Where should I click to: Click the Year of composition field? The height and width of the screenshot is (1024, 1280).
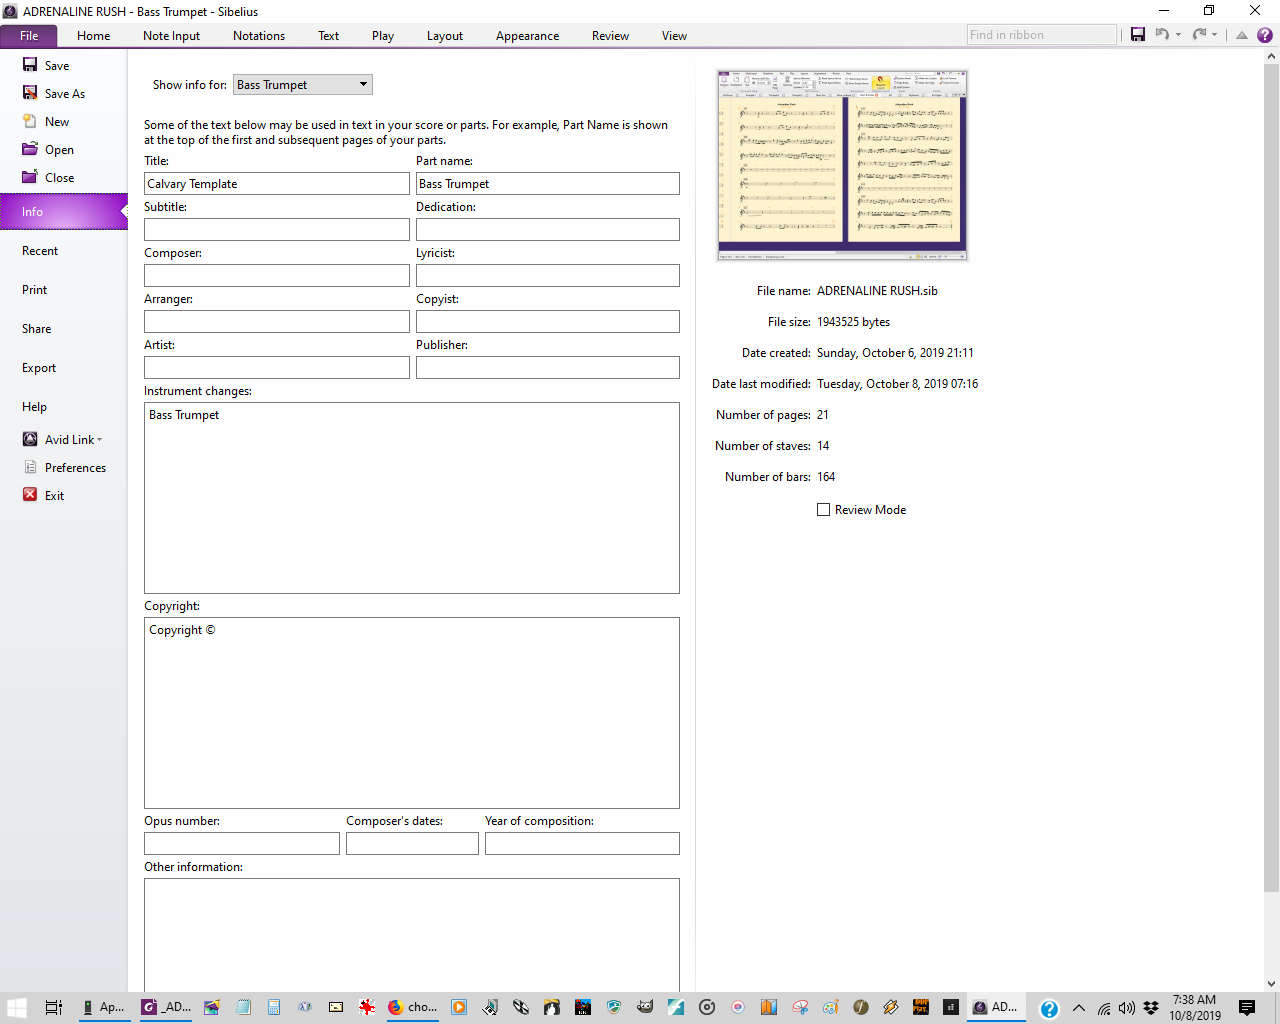tap(582, 844)
